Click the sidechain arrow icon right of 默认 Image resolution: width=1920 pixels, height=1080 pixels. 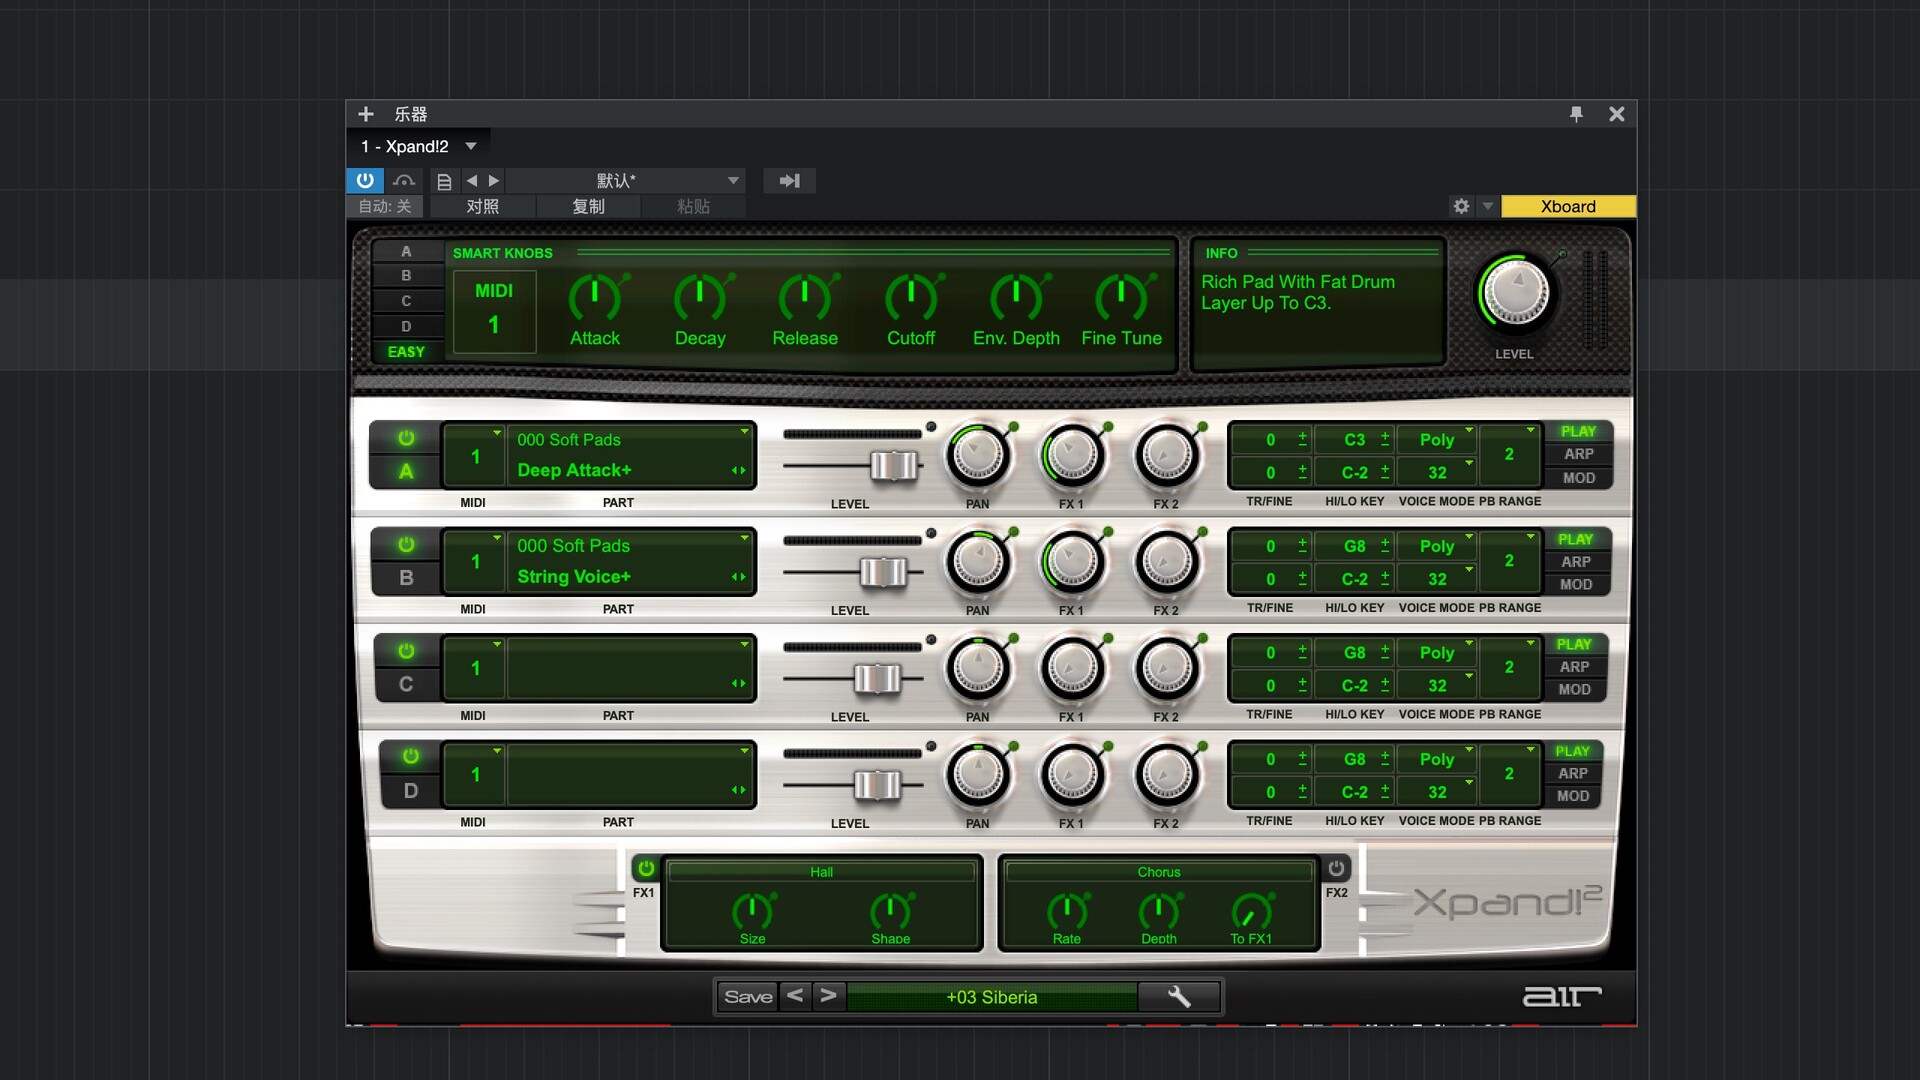tap(789, 181)
